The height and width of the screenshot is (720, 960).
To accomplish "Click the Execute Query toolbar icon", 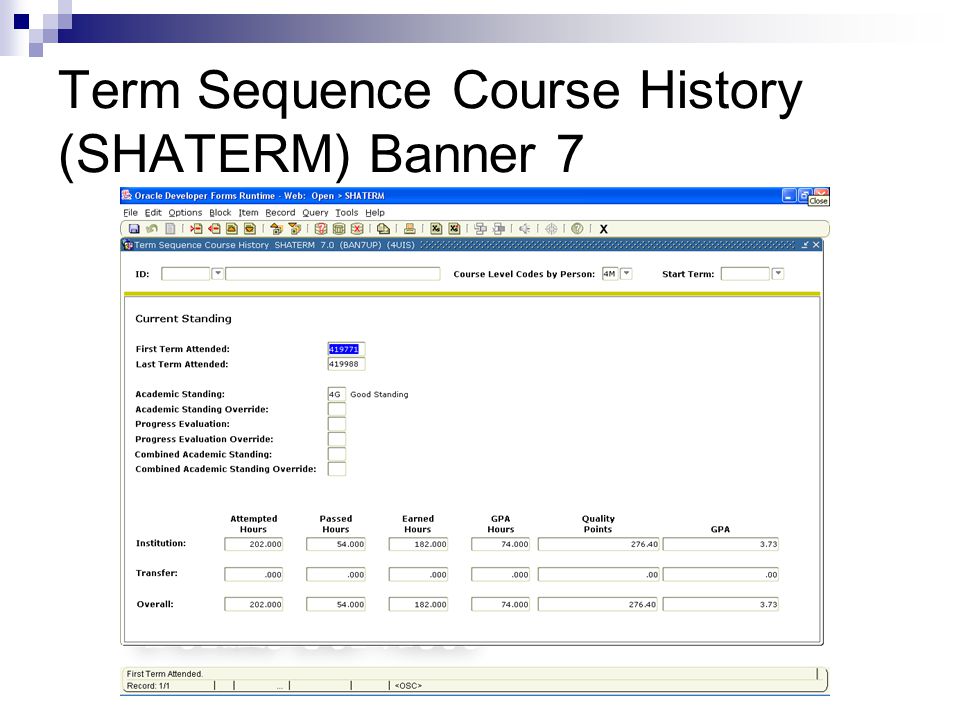I will 339,229.
